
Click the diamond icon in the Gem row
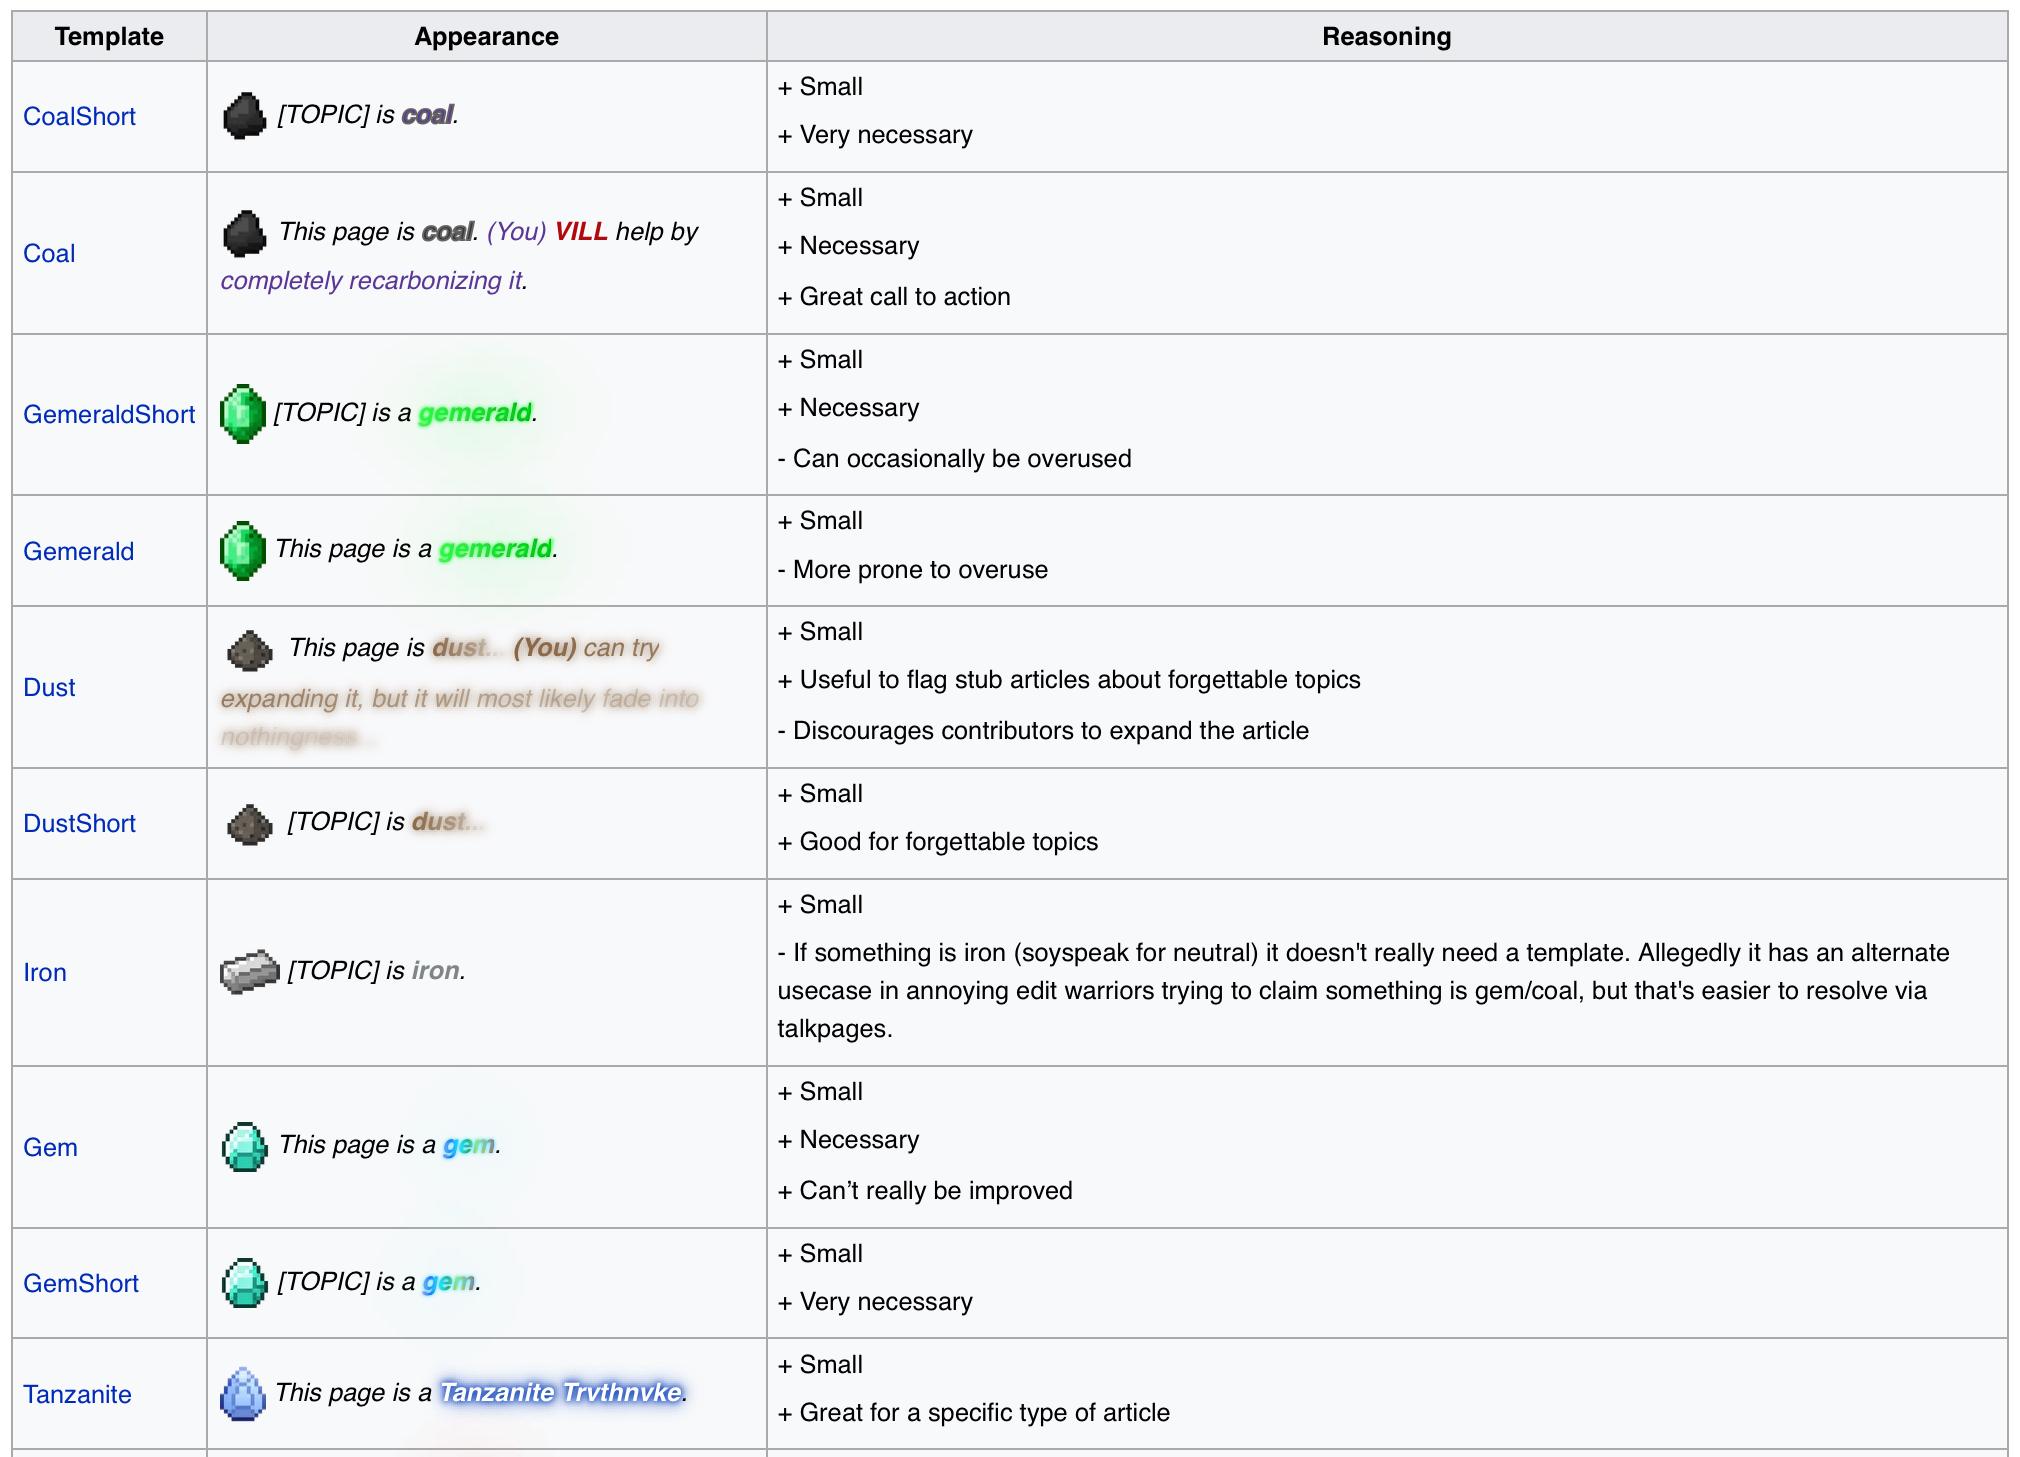pos(244,1146)
